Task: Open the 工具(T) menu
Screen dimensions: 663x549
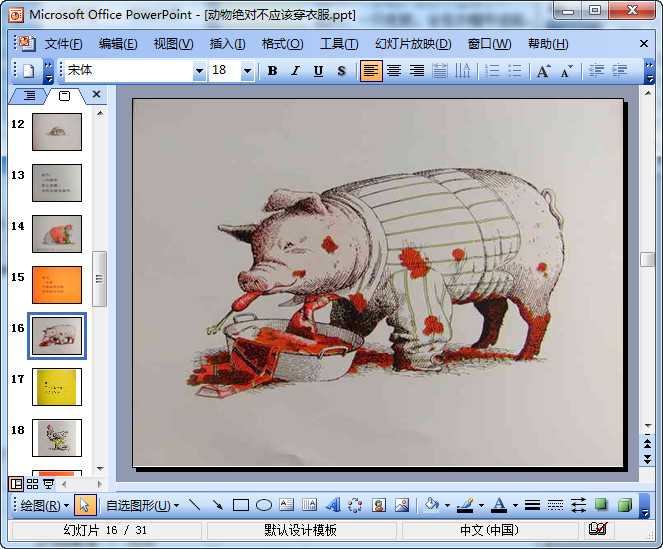Action: (x=339, y=44)
